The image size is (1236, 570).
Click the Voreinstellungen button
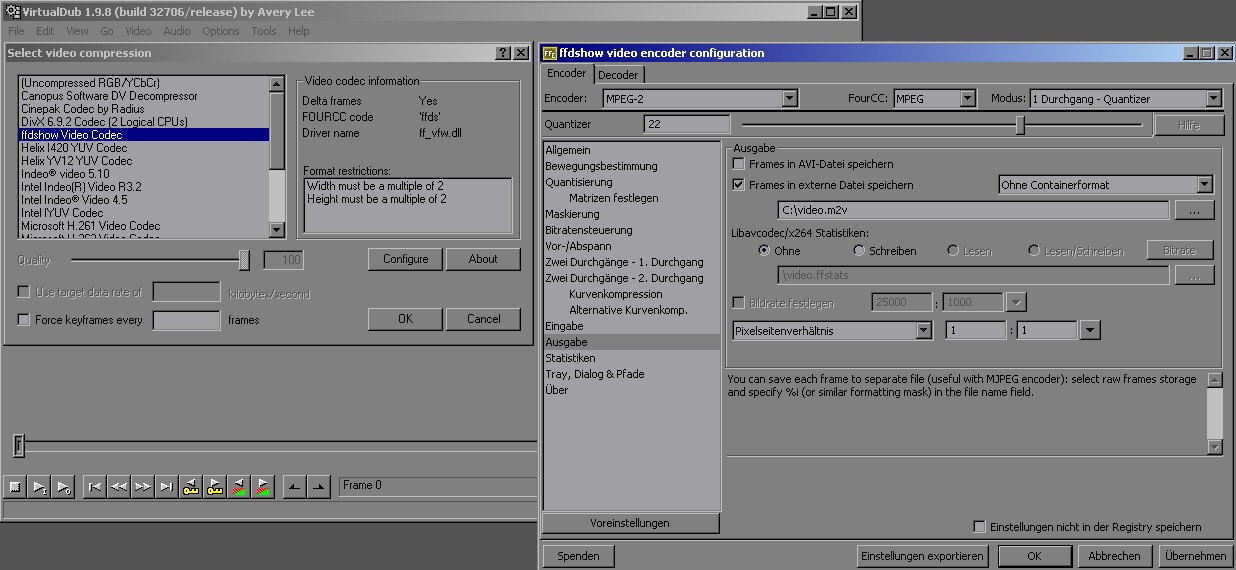coord(630,523)
